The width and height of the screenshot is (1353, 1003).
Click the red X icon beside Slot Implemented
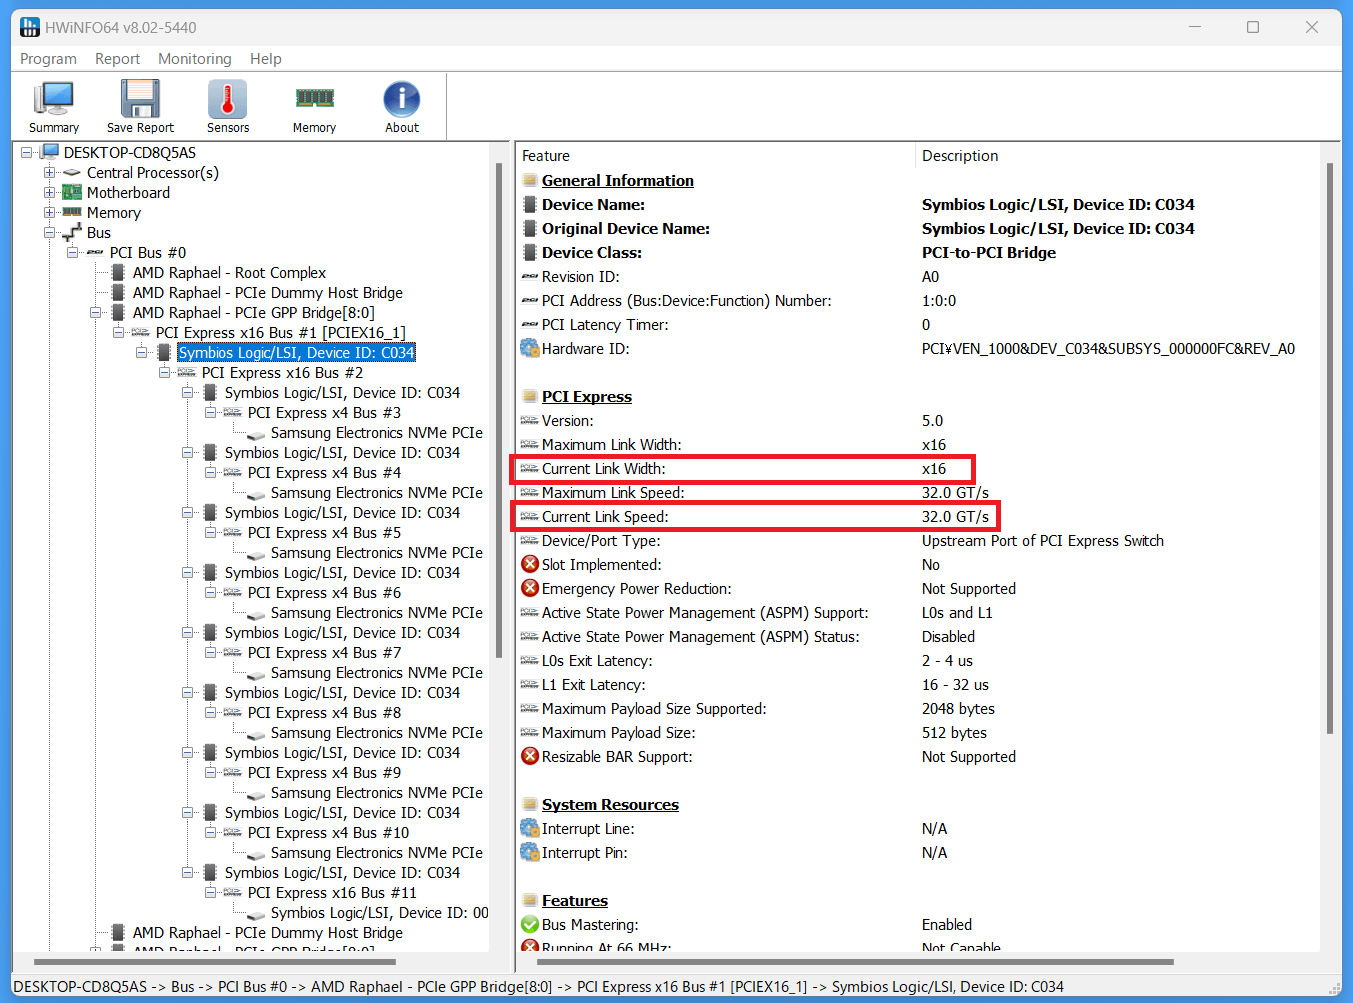530,564
